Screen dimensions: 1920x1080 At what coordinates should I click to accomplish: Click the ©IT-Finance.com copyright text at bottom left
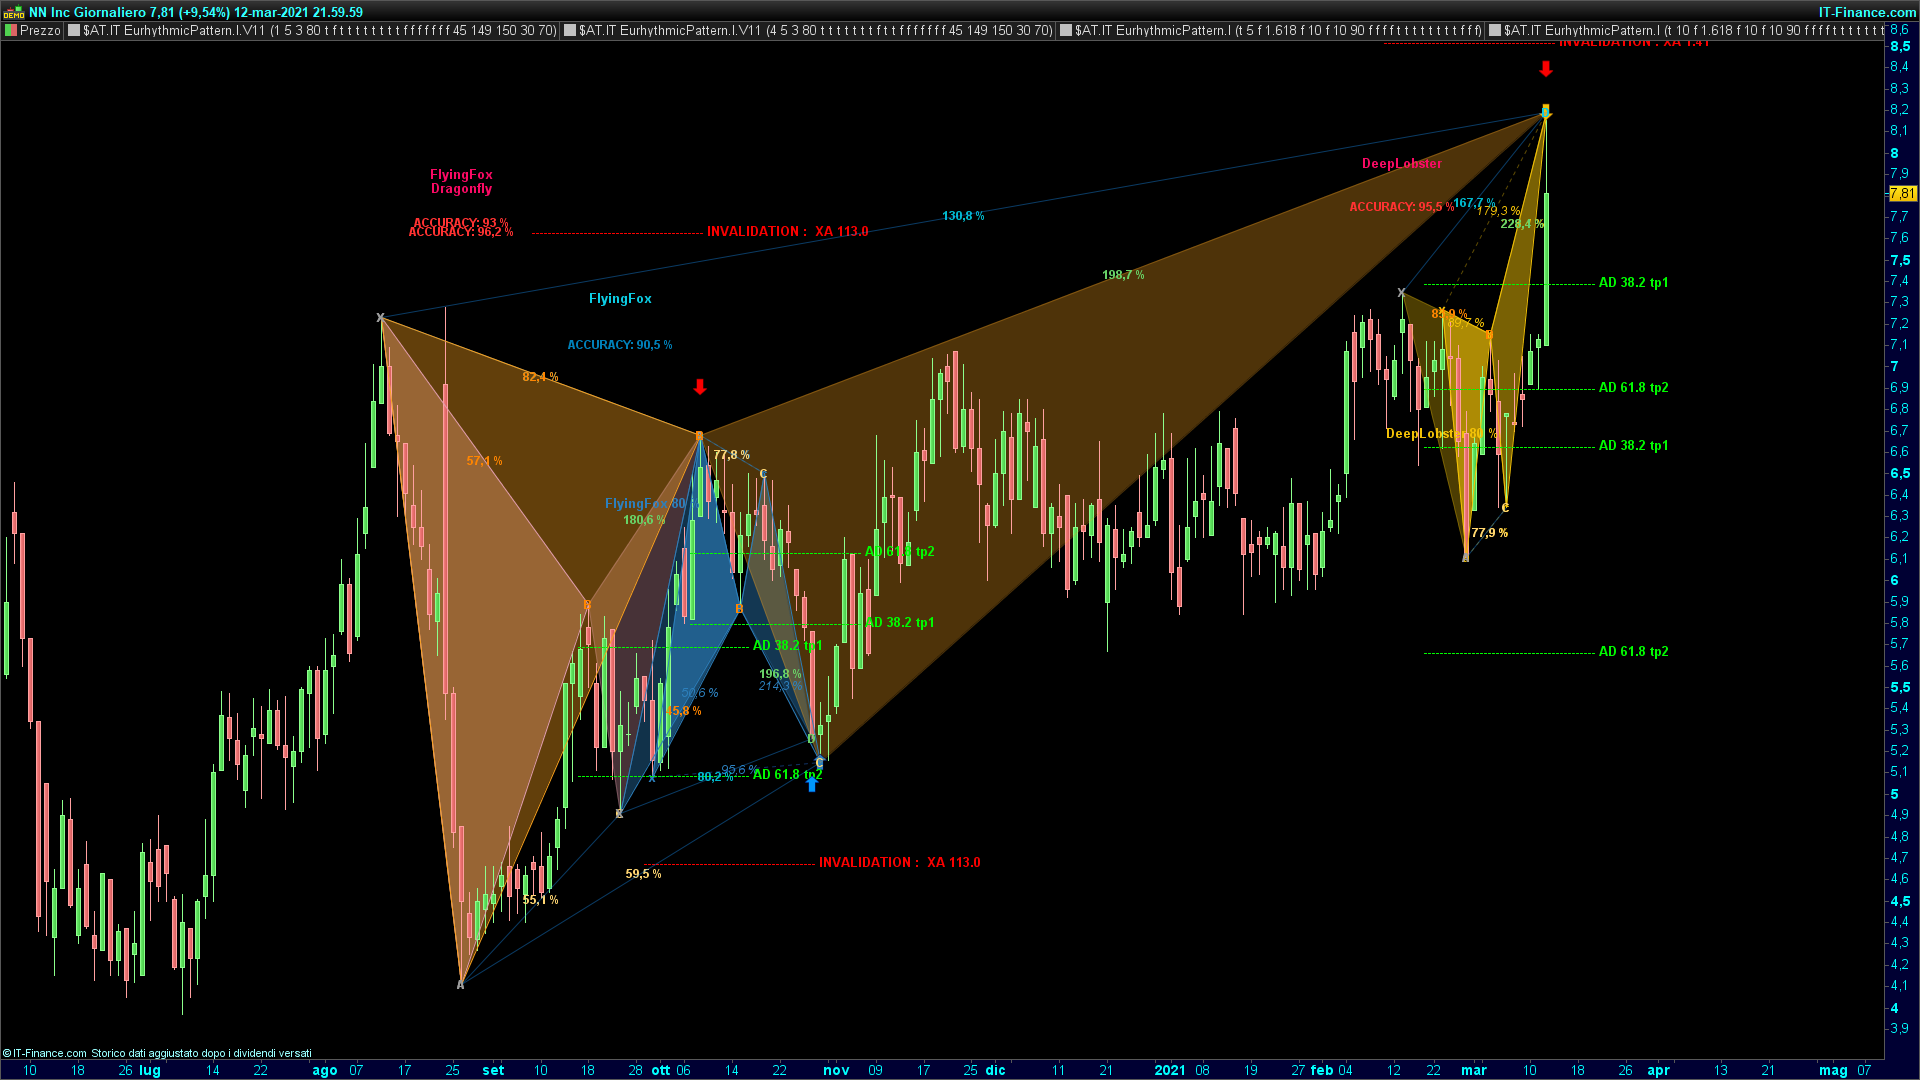point(45,1053)
